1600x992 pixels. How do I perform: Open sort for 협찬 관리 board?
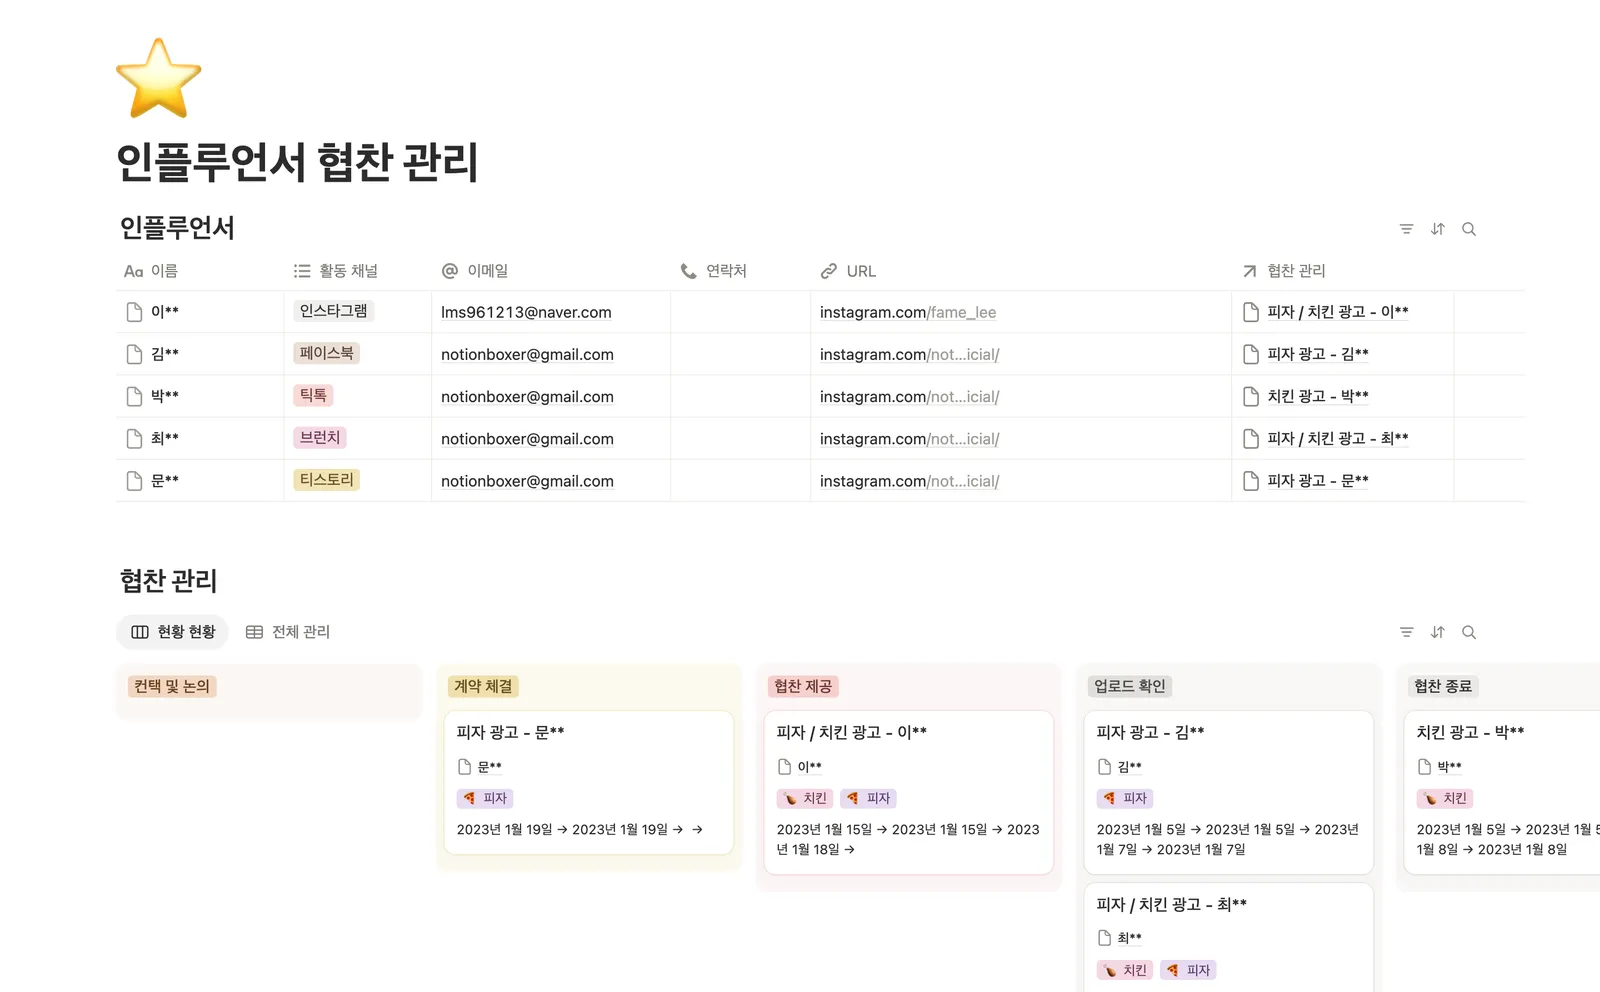click(x=1438, y=632)
